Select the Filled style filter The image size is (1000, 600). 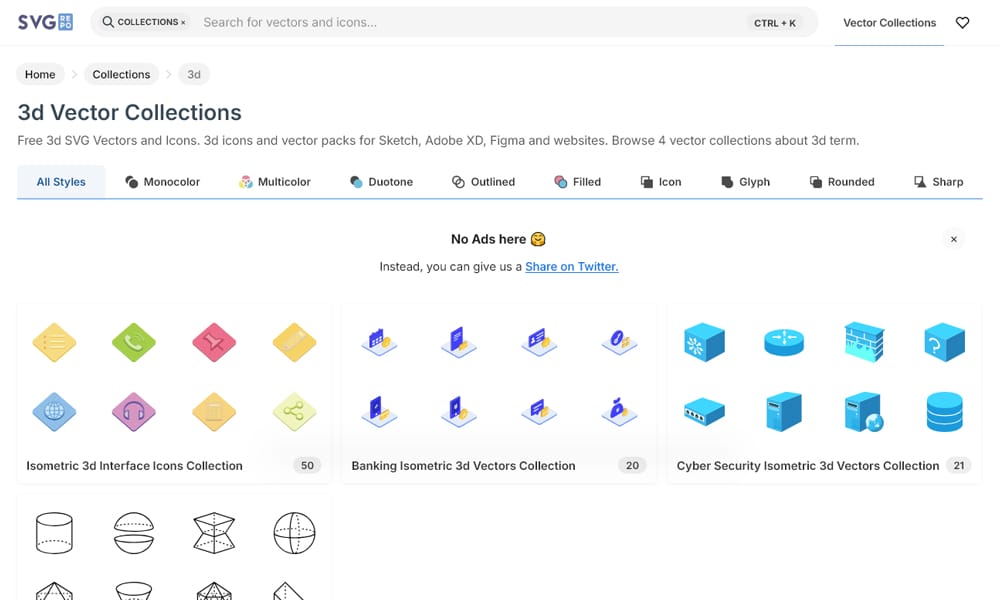point(578,182)
